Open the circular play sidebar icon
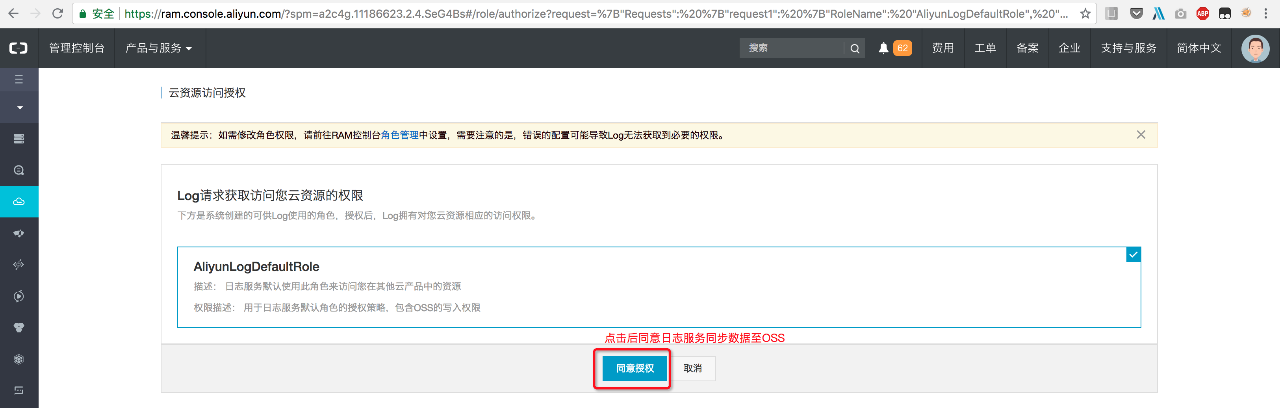The width and height of the screenshot is (1280, 408). [x=19, y=296]
